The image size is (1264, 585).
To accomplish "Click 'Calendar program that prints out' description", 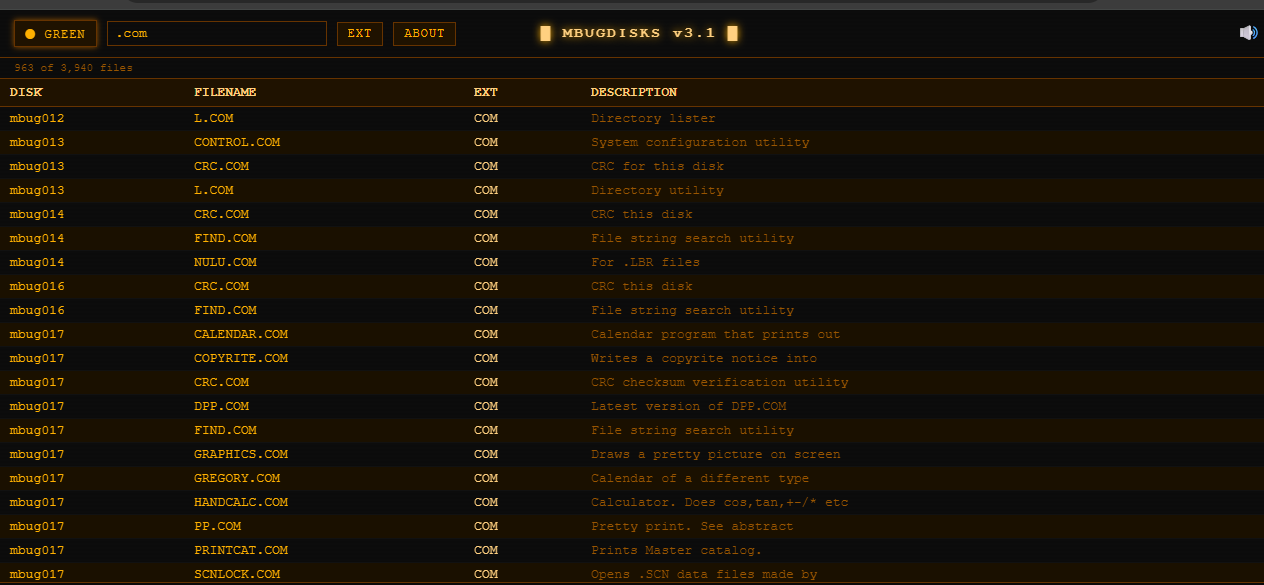I will coord(715,334).
